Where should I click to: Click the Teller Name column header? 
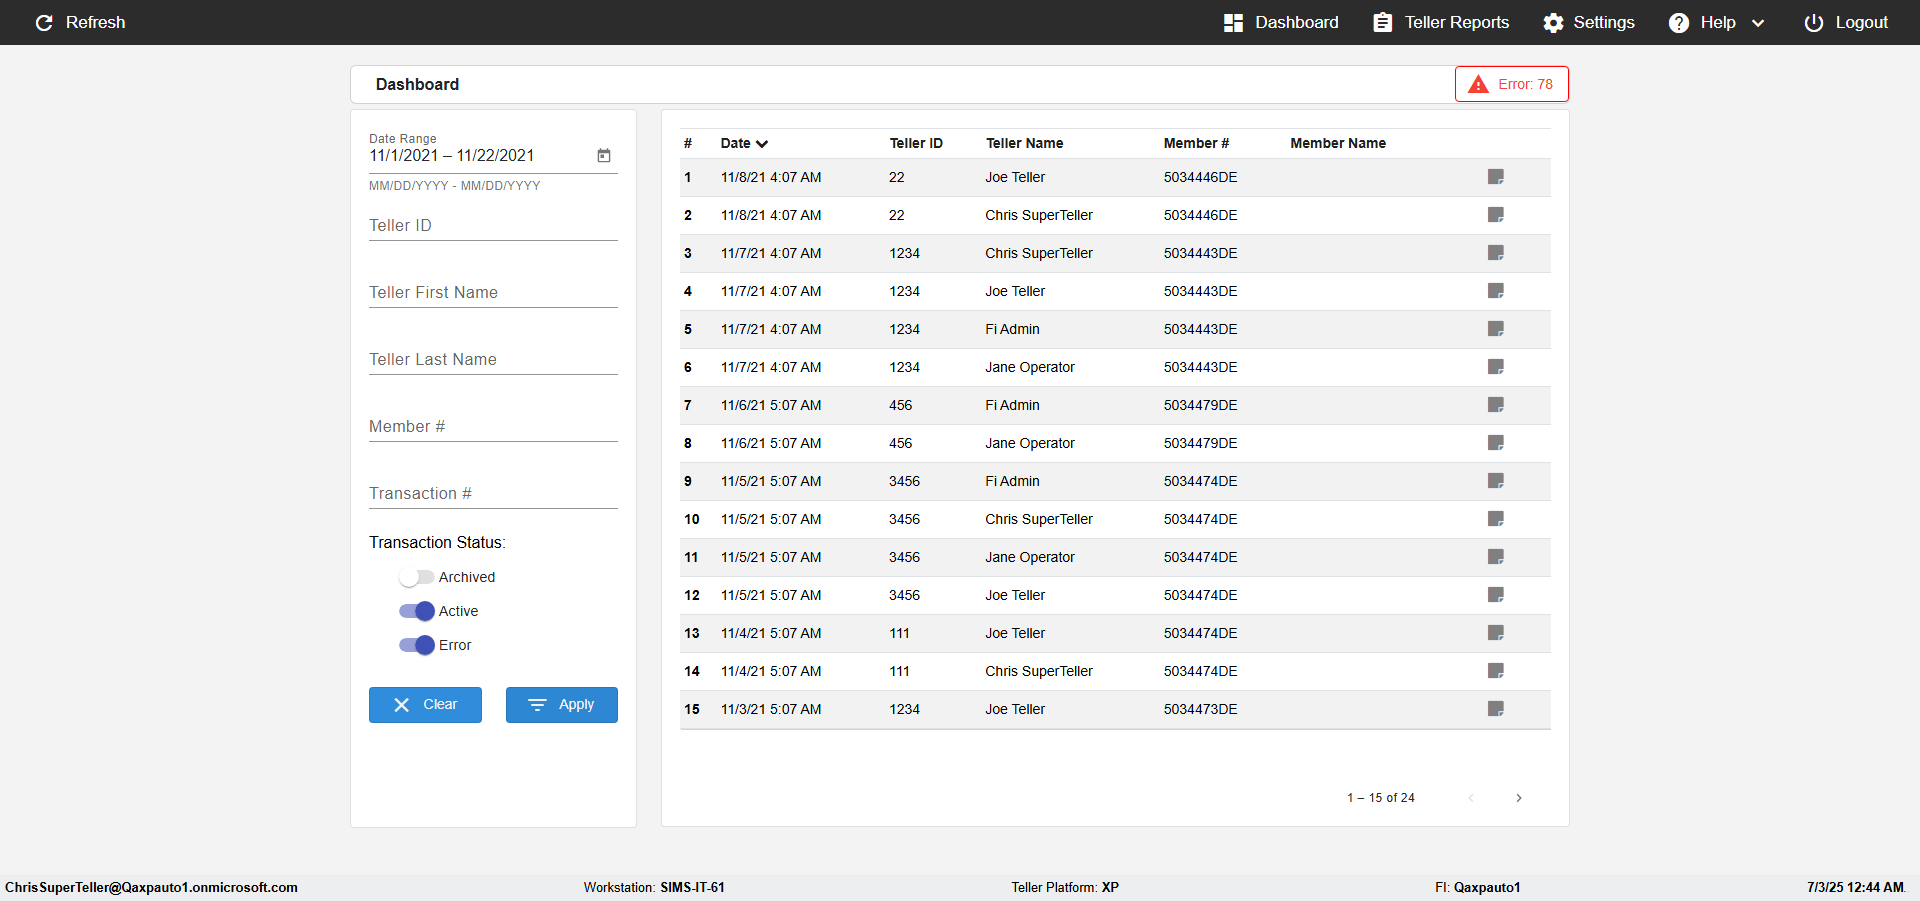click(x=1024, y=143)
